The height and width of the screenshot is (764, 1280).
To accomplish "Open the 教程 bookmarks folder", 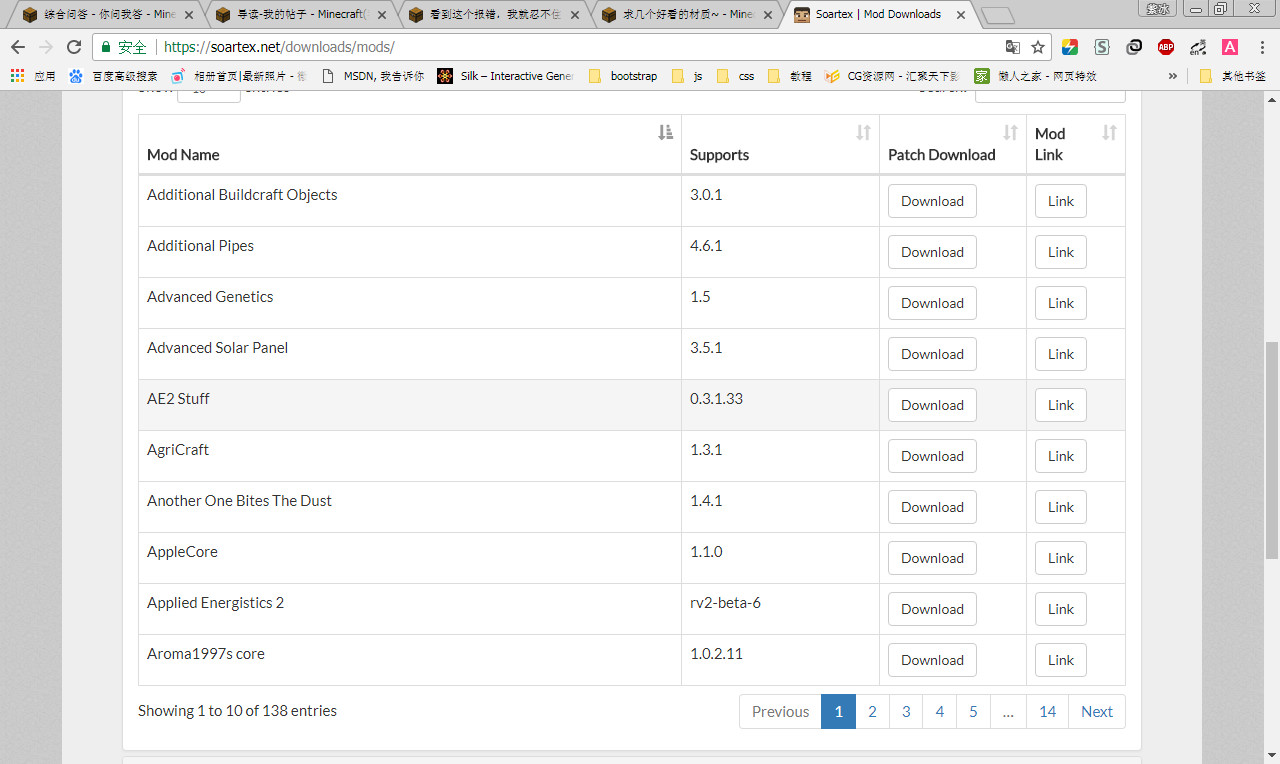I will click(790, 76).
